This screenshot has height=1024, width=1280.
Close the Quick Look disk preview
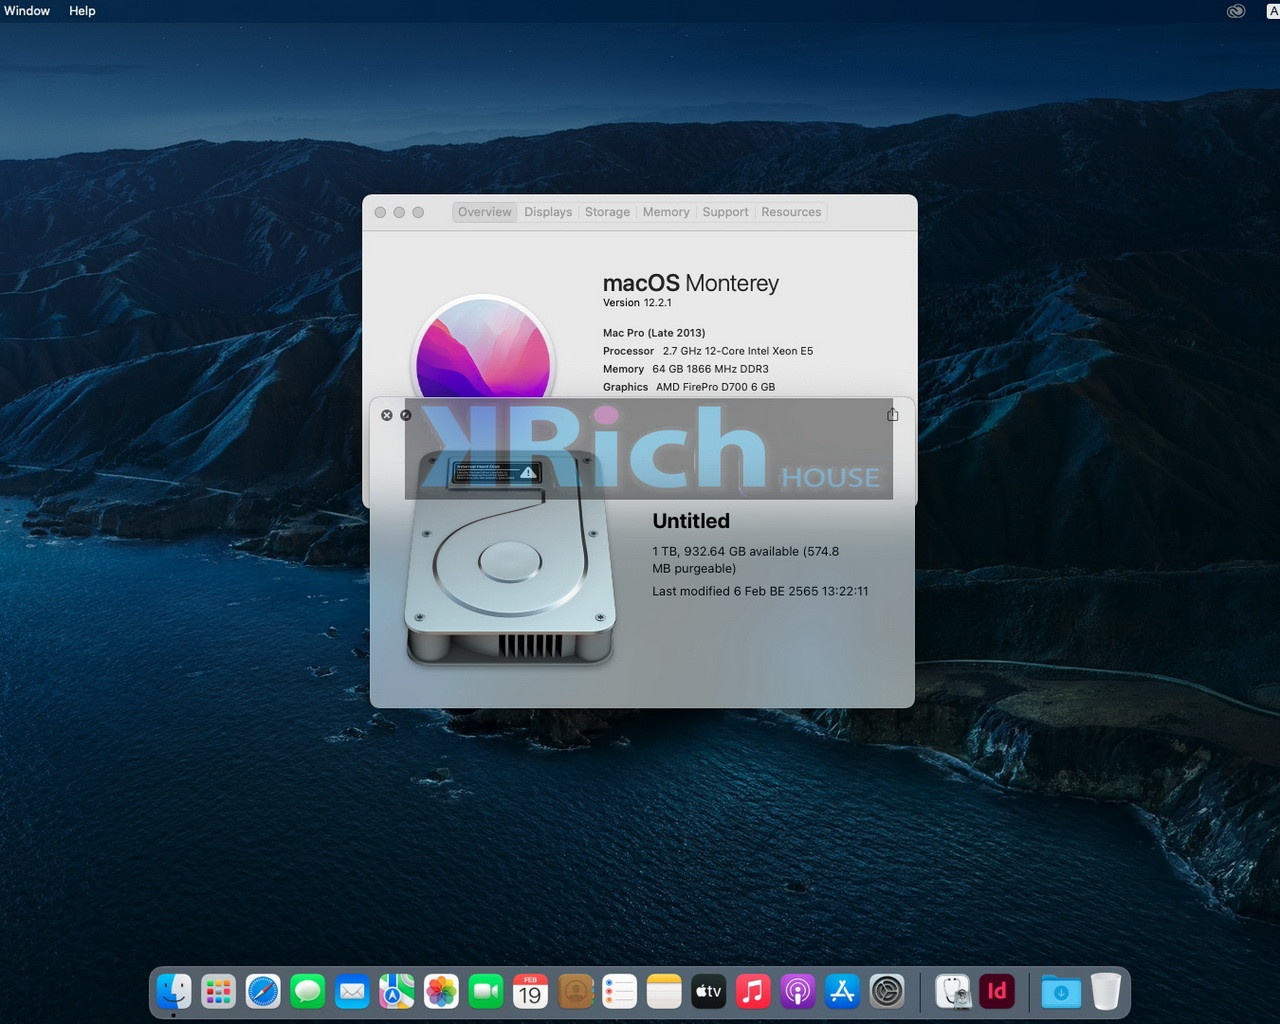pyautogui.click(x=387, y=415)
